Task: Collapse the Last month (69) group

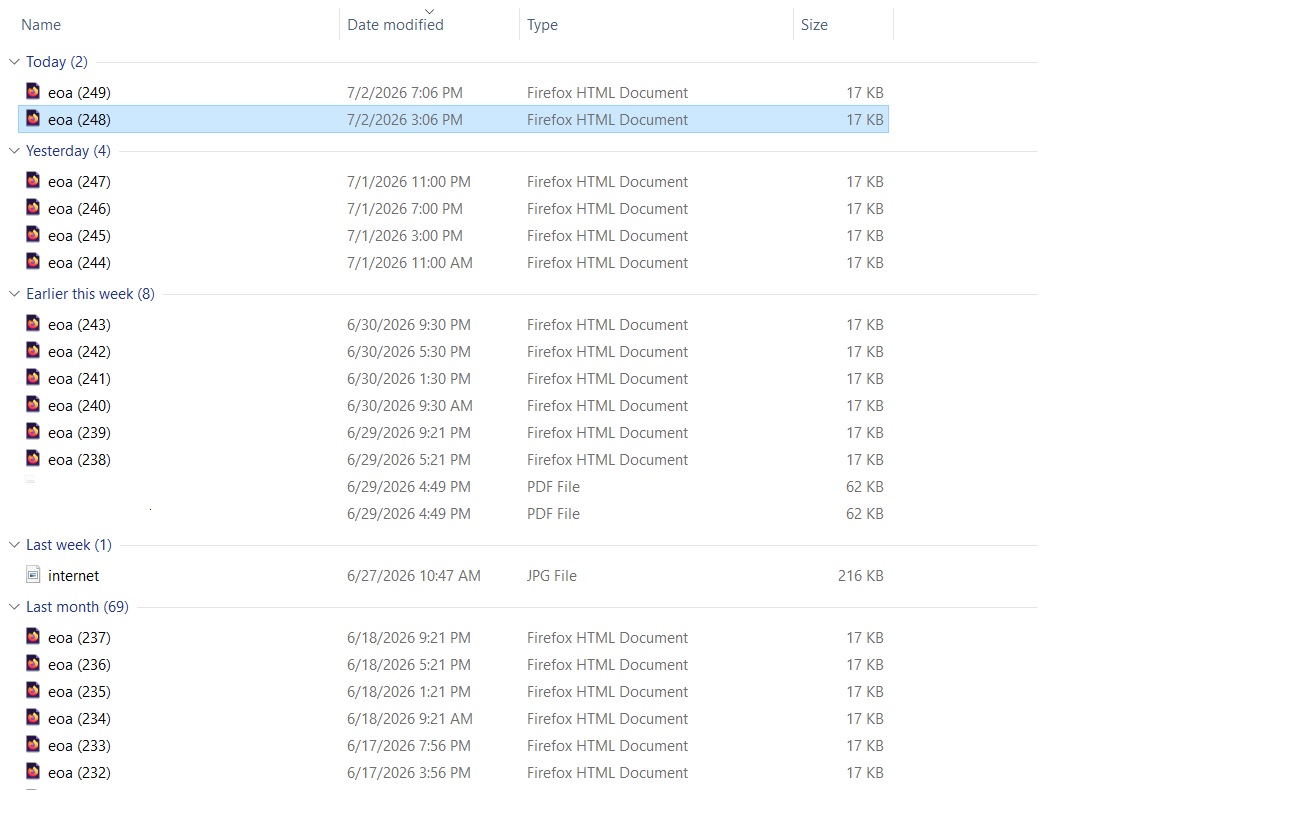Action: pos(14,607)
